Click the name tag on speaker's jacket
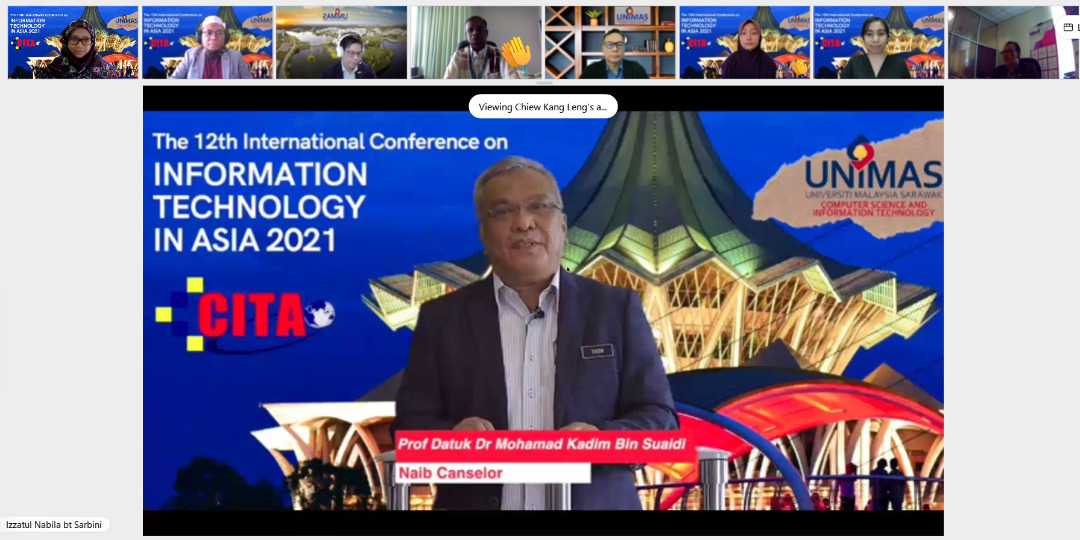The height and width of the screenshot is (540, 1080). pyautogui.click(x=598, y=351)
